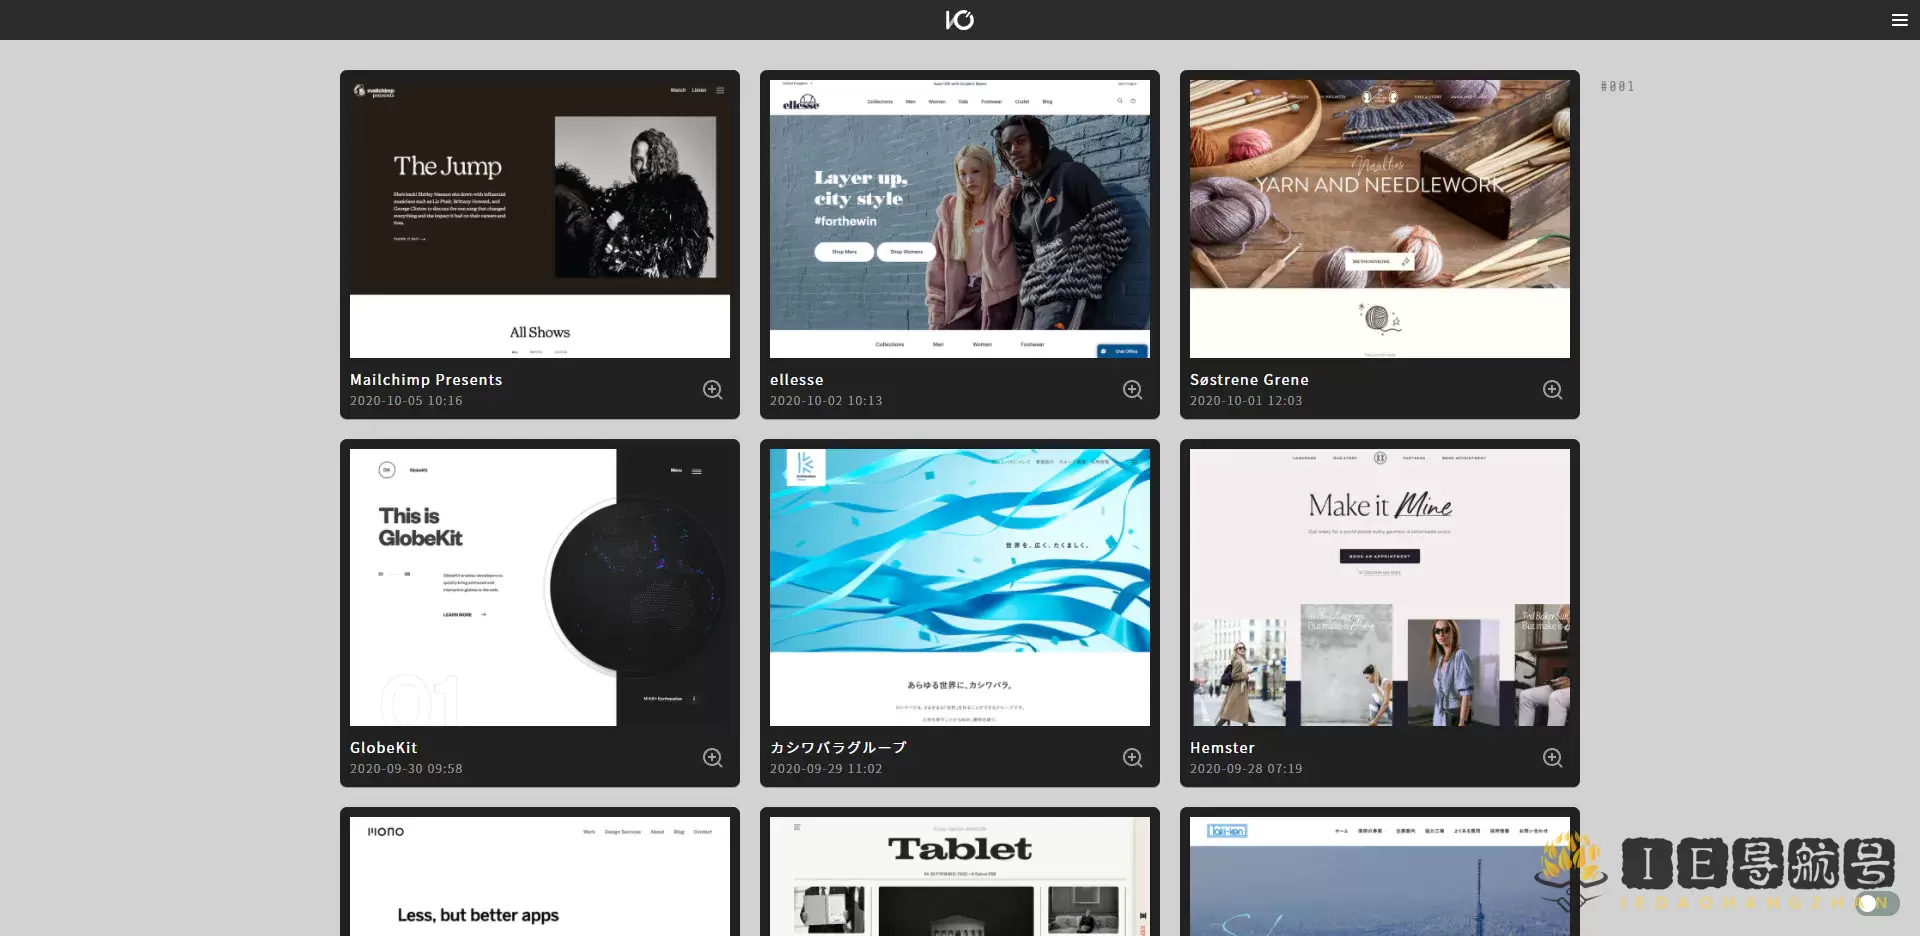Screen dimensions: 1920x936
Task: Zoom into the Mailchimp Presents card
Action: 712,390
